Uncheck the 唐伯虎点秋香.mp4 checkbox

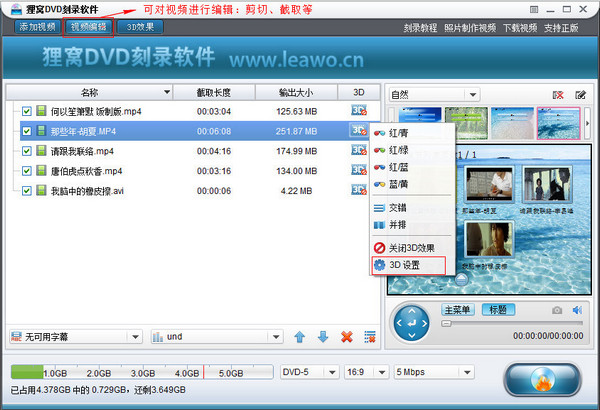pos(26,171)
